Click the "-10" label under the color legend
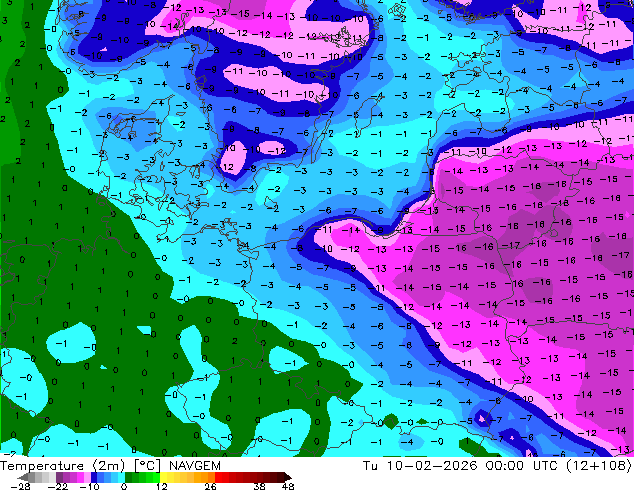Screen dimensions: 634x490 pos(90,486)
